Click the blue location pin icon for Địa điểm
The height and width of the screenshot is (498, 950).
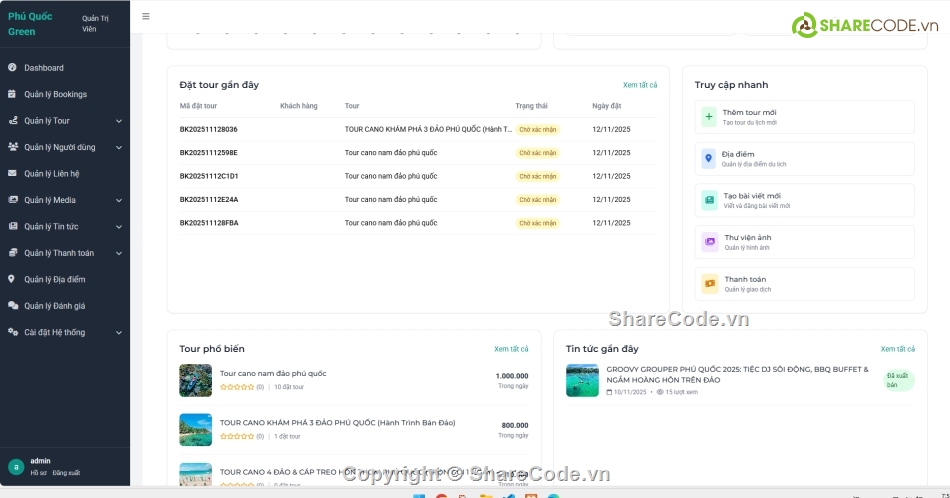[708, 159]
